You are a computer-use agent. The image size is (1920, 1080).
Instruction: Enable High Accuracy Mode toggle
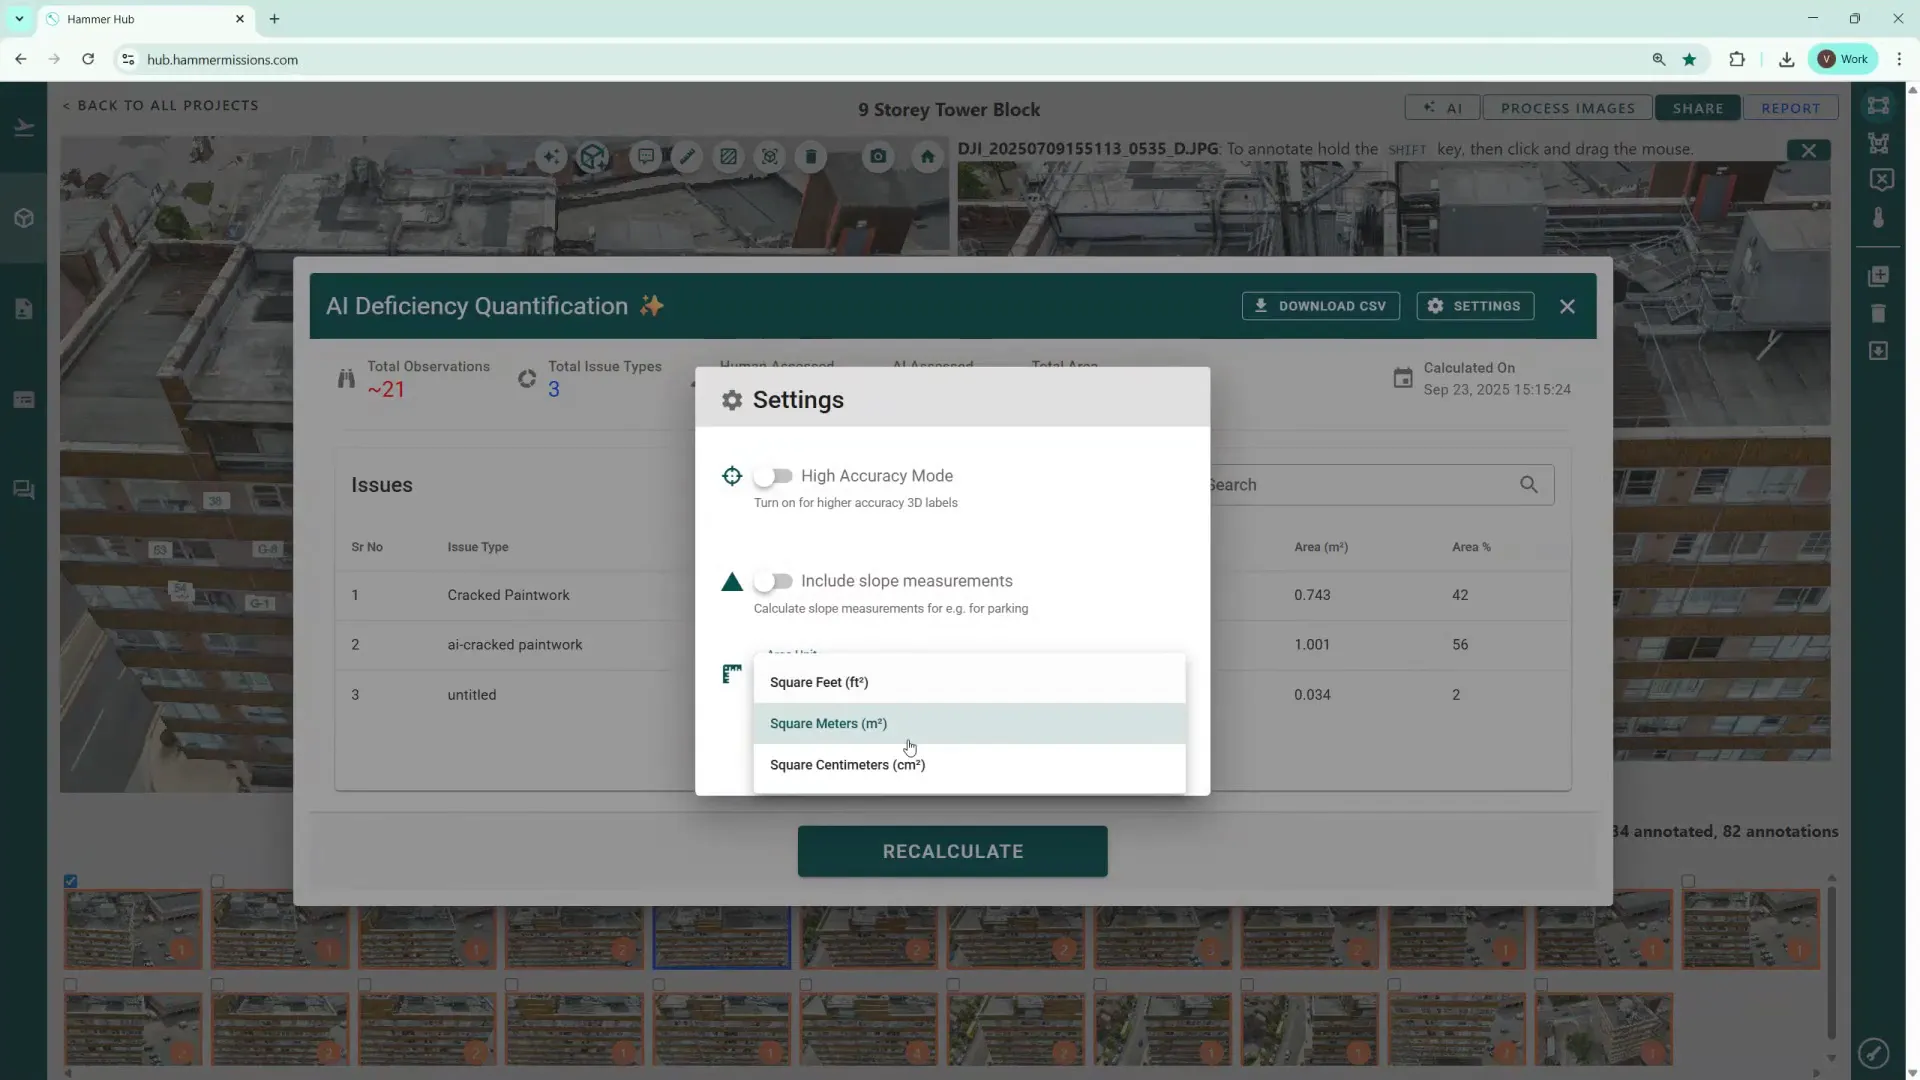(x=773, y=476)
